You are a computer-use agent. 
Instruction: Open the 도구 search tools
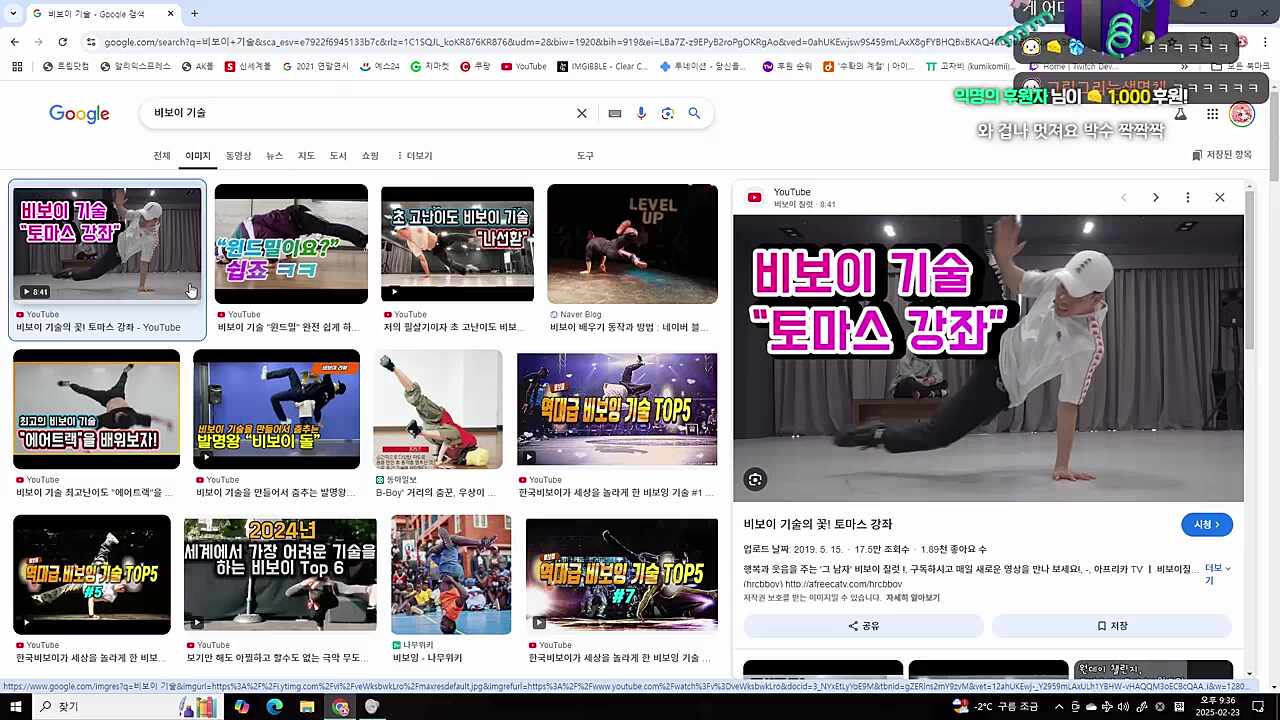tap(585, 156)
